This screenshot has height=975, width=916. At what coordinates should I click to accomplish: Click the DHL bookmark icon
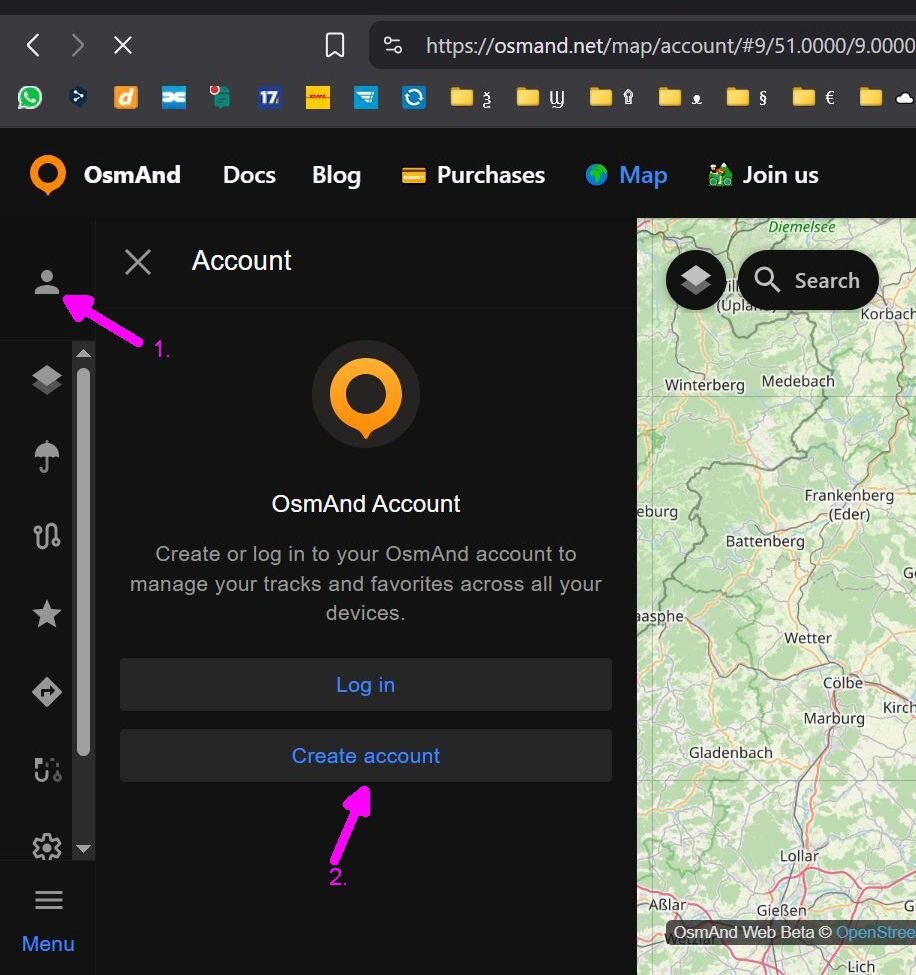(318, 97)
